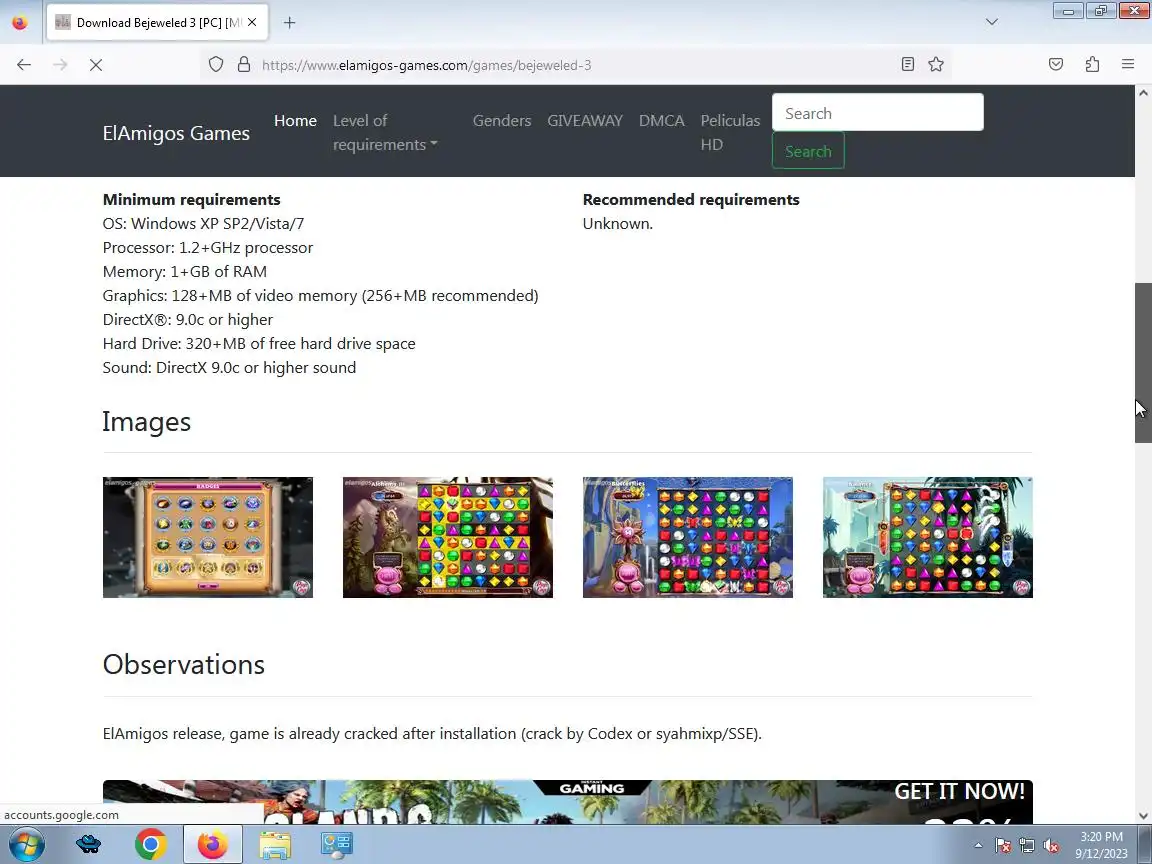Click the 'Graphics: 128+MB' line
This screenshot has height=864, width=1152.
(x=320, y=295)
